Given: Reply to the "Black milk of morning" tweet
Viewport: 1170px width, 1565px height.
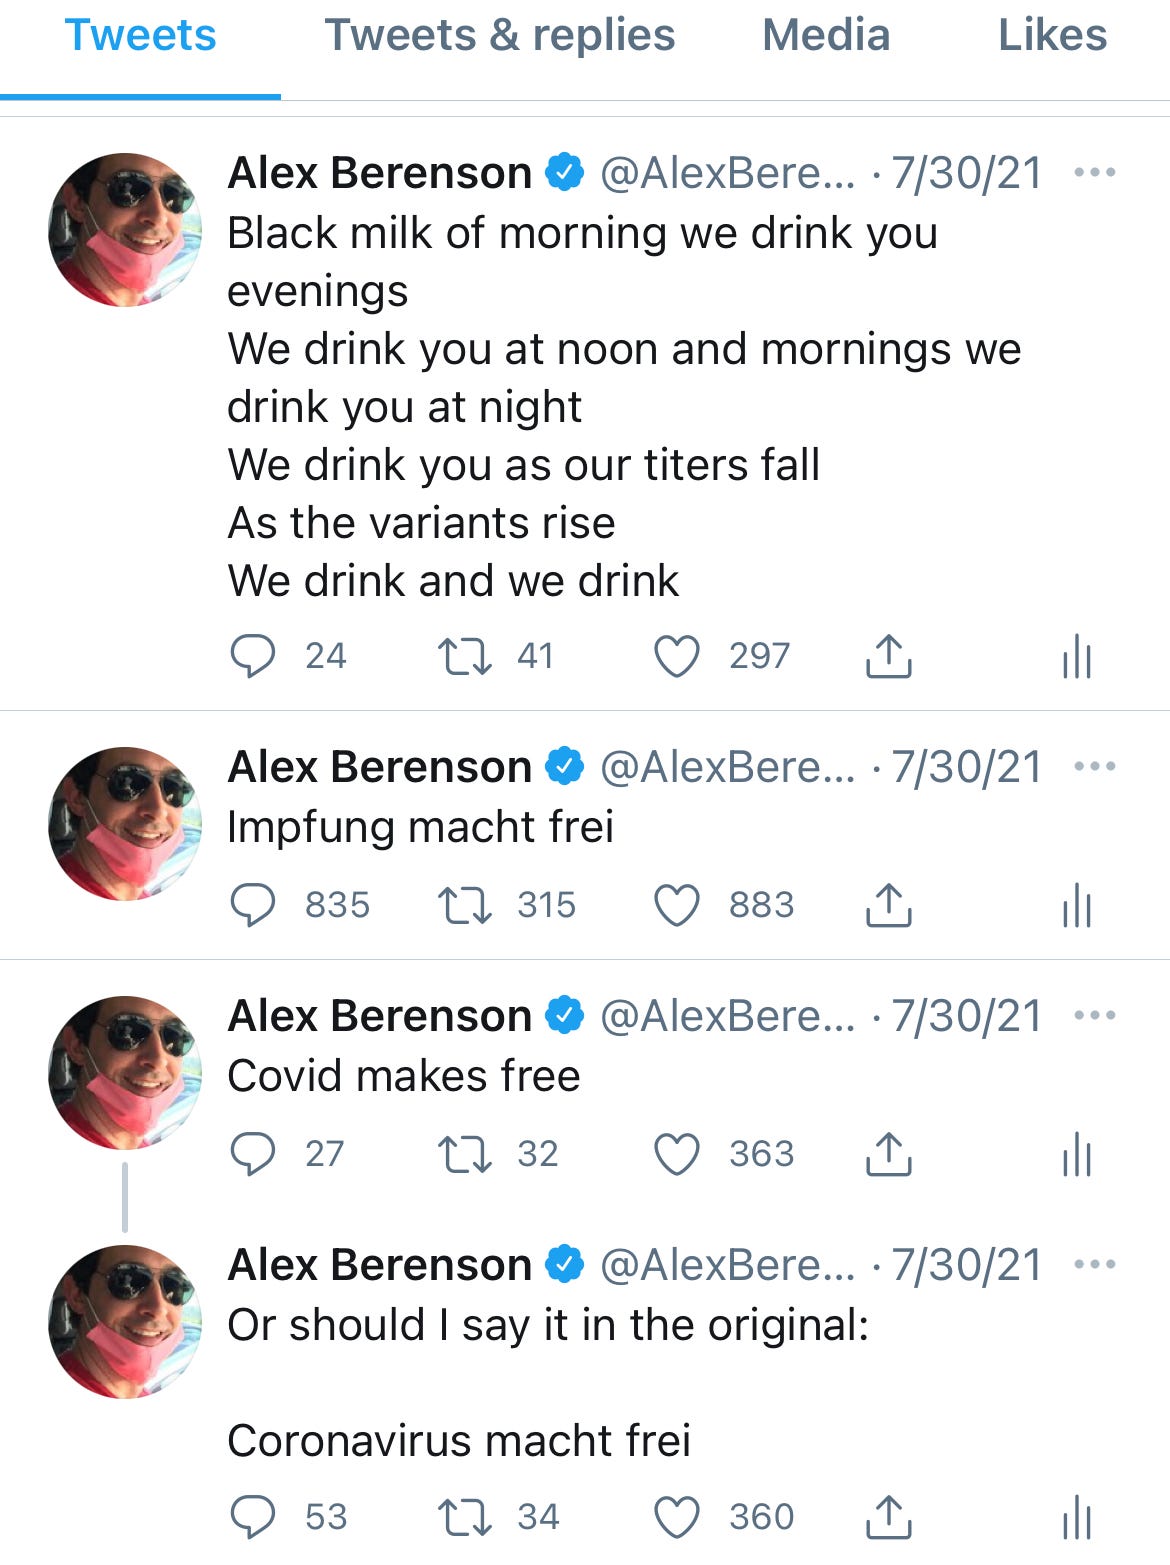Looking at the screenshot, I should (255, 656).
